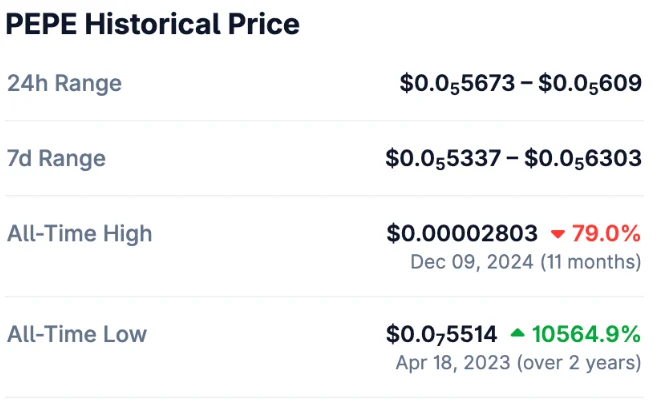Click the All-Time Low price $0.0₇5514

click(441, 334)
